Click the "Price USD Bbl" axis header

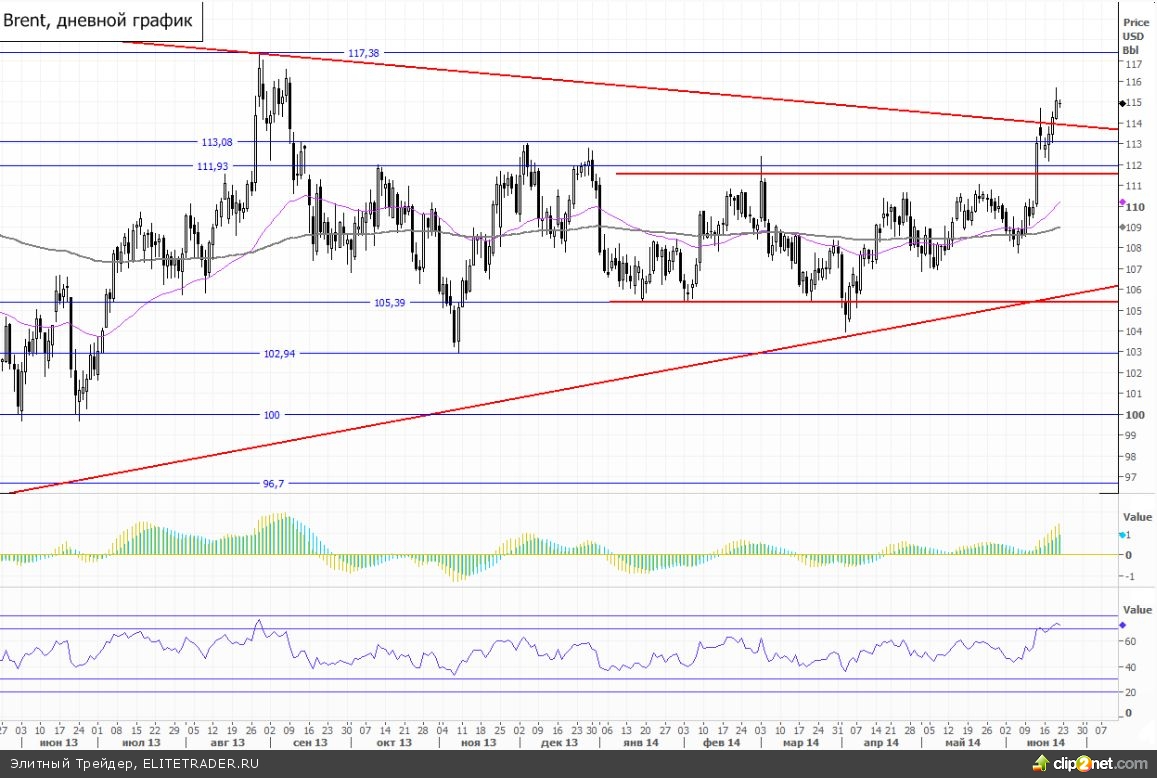tap(1136, 35)
